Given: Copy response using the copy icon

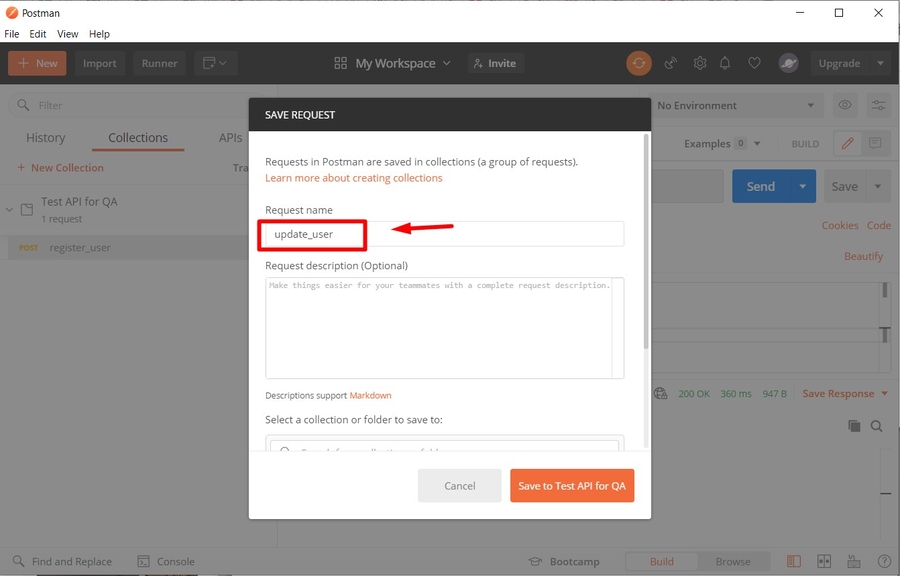Looking at the screenshot, I should coord(855,425).
